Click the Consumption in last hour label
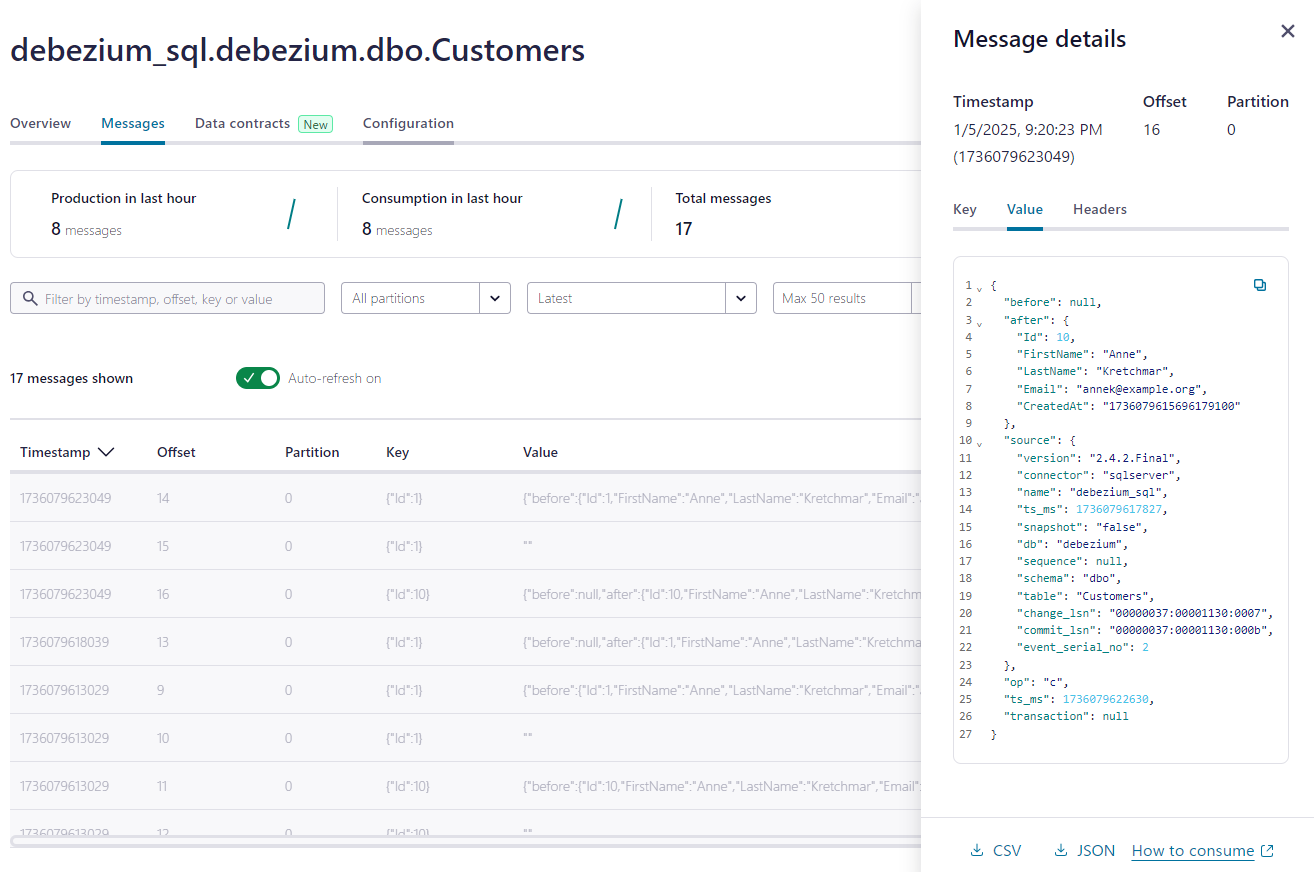 click(x=442, y=198)
